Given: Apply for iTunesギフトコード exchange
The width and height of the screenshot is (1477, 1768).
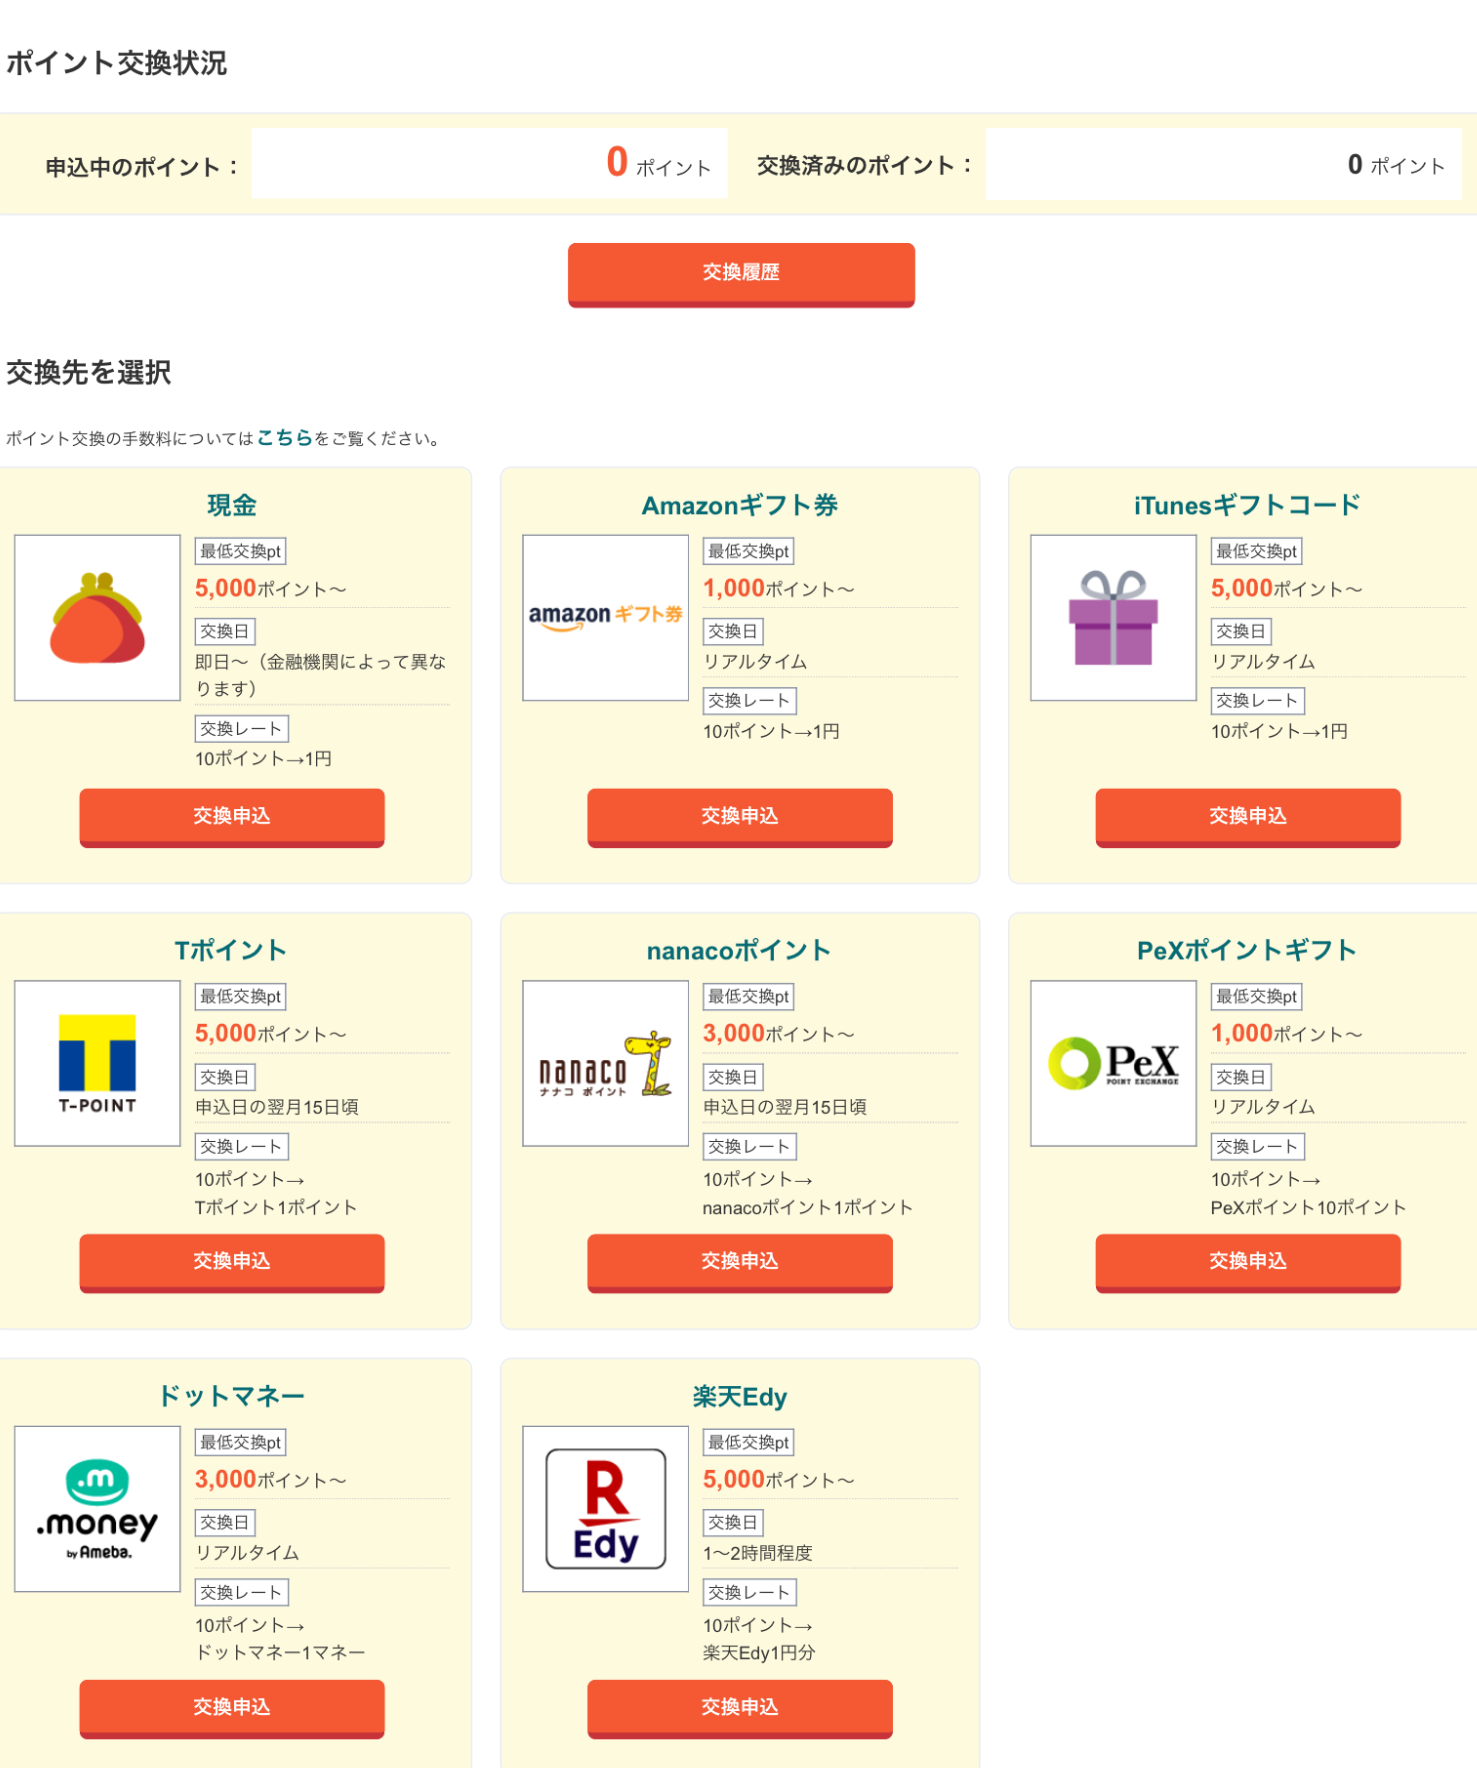Looking at the screenshot, I should [1248, 817].
